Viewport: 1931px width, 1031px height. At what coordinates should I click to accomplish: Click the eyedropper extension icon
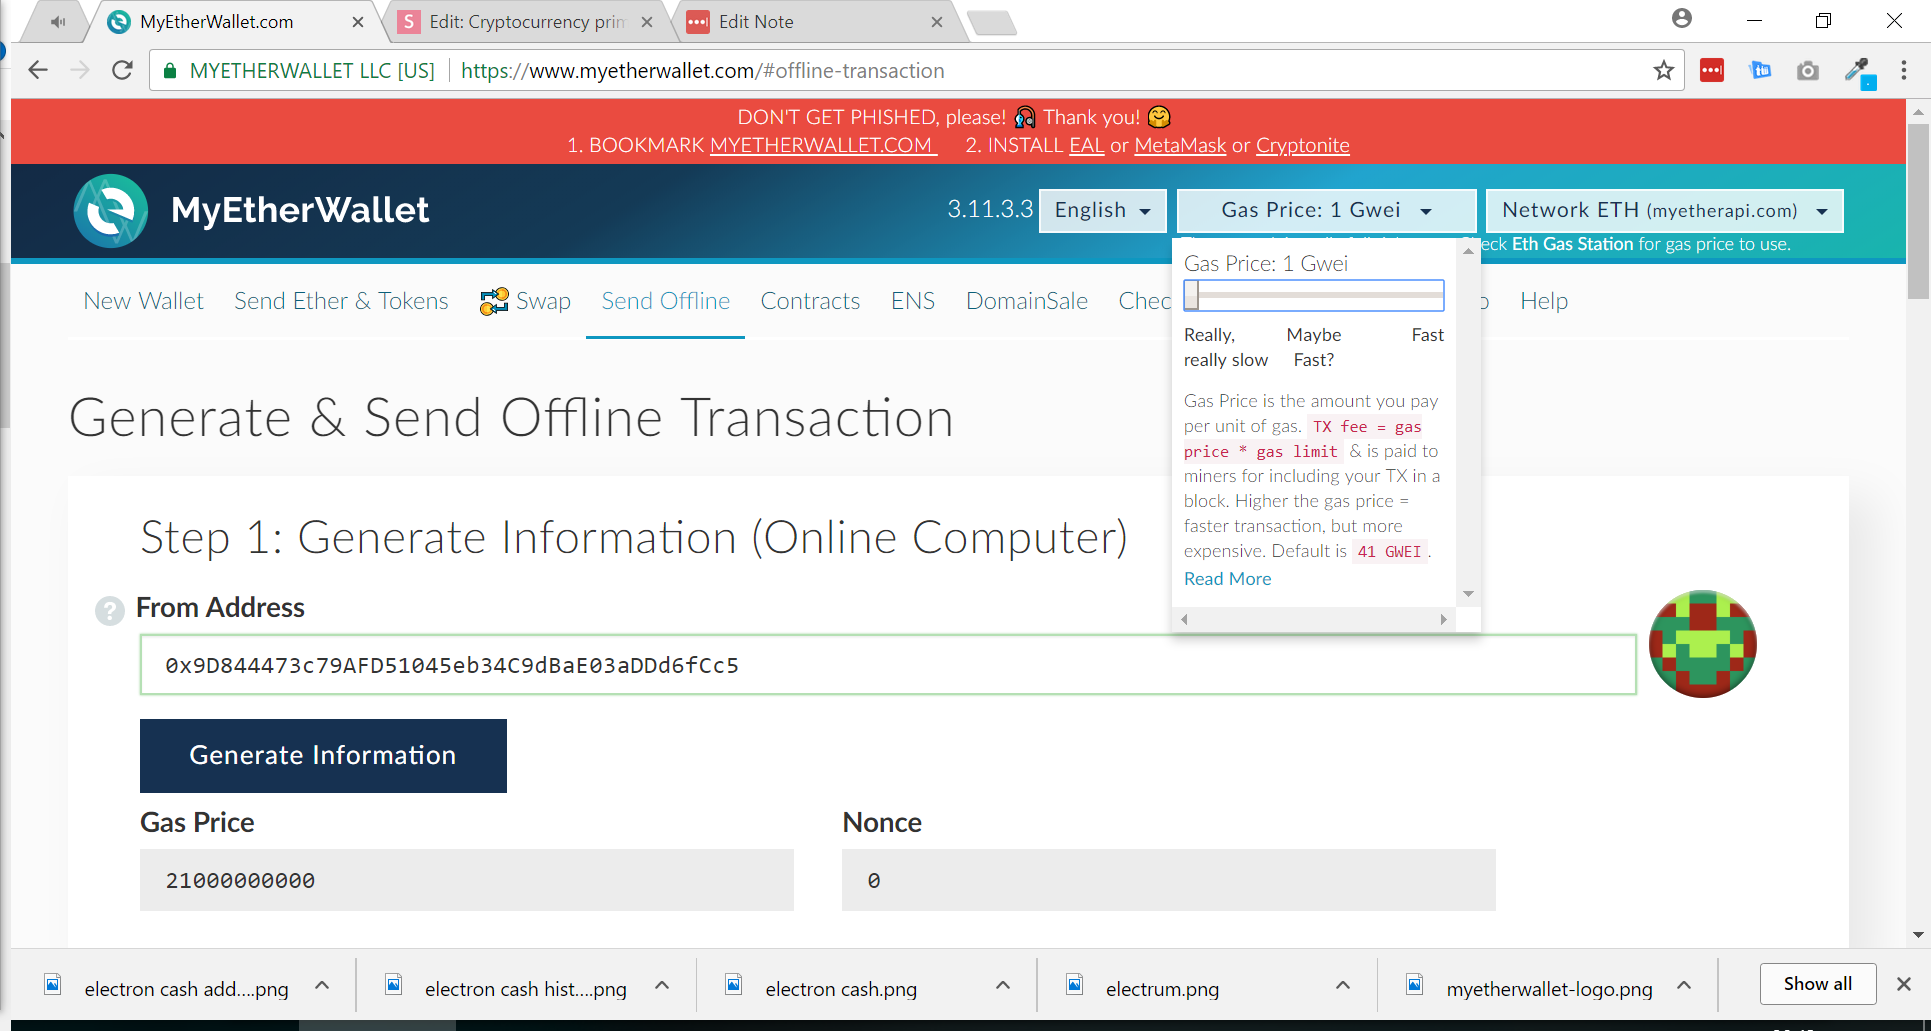click(1859, 71)
